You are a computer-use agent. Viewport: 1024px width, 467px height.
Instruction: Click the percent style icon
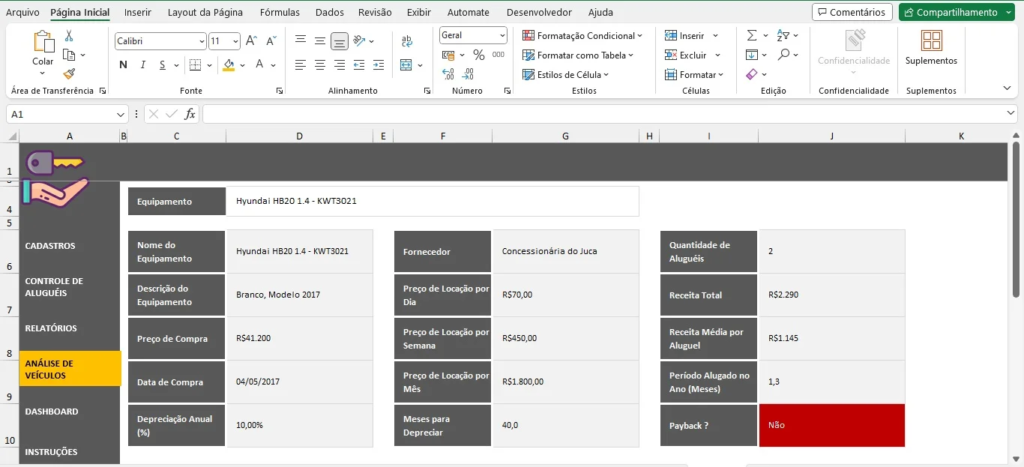point(479,55)
